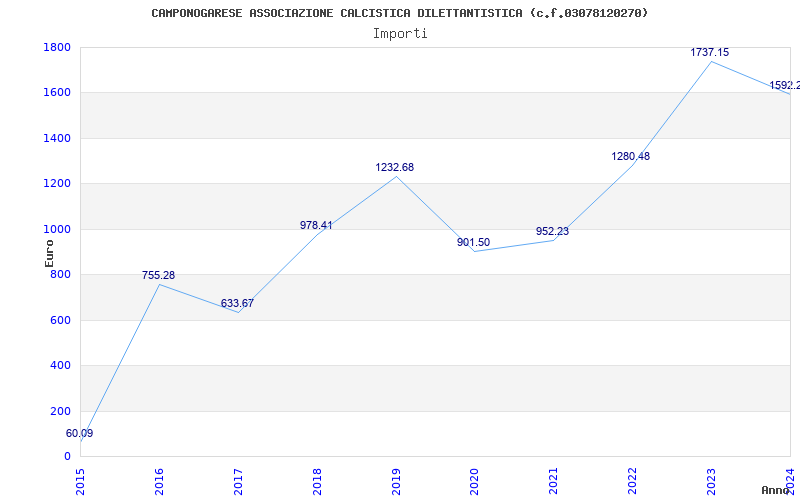This screenshot has height=500, width=800.
Task: Click the 1600 value on the Euro axis
Action: point(57,93)
